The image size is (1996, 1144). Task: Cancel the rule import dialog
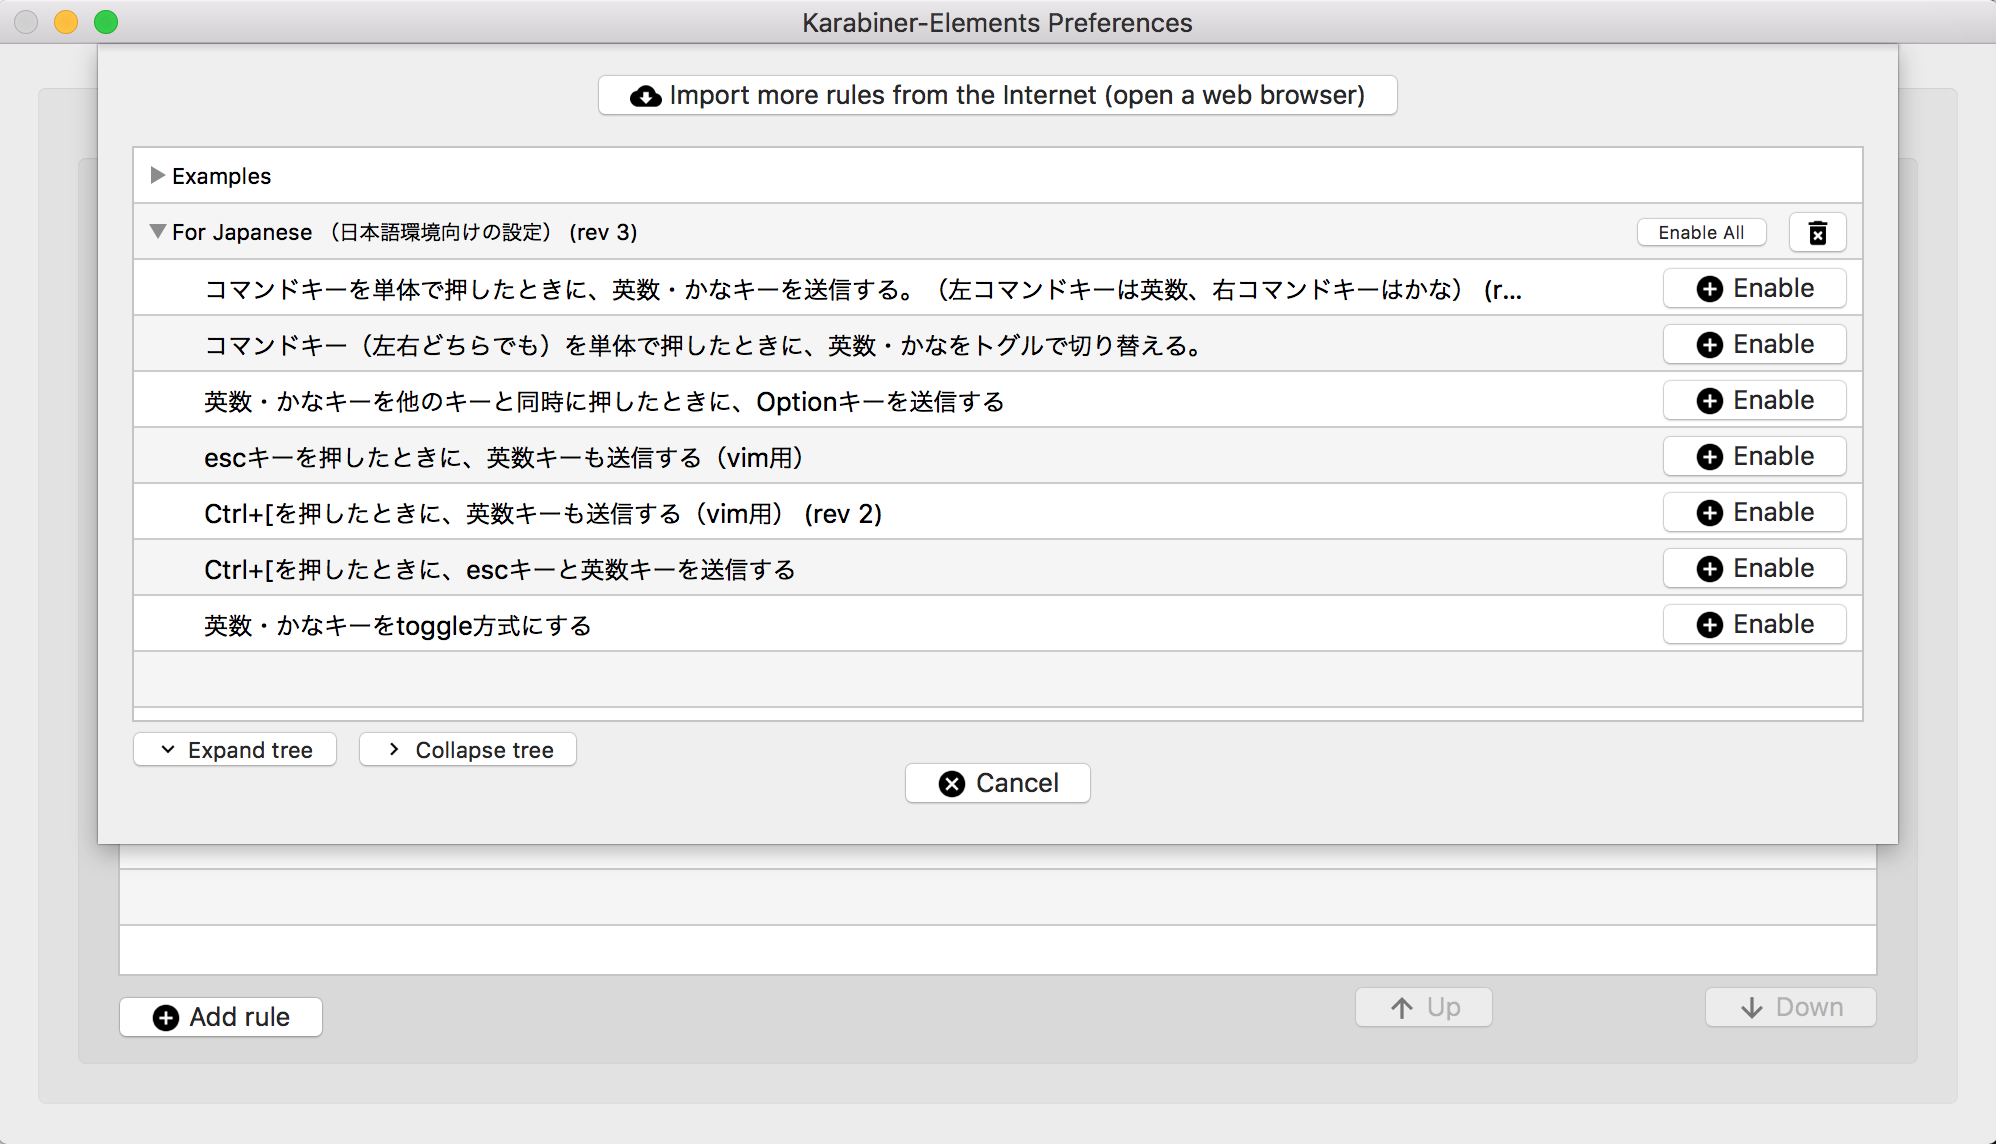tap(997, 783)
